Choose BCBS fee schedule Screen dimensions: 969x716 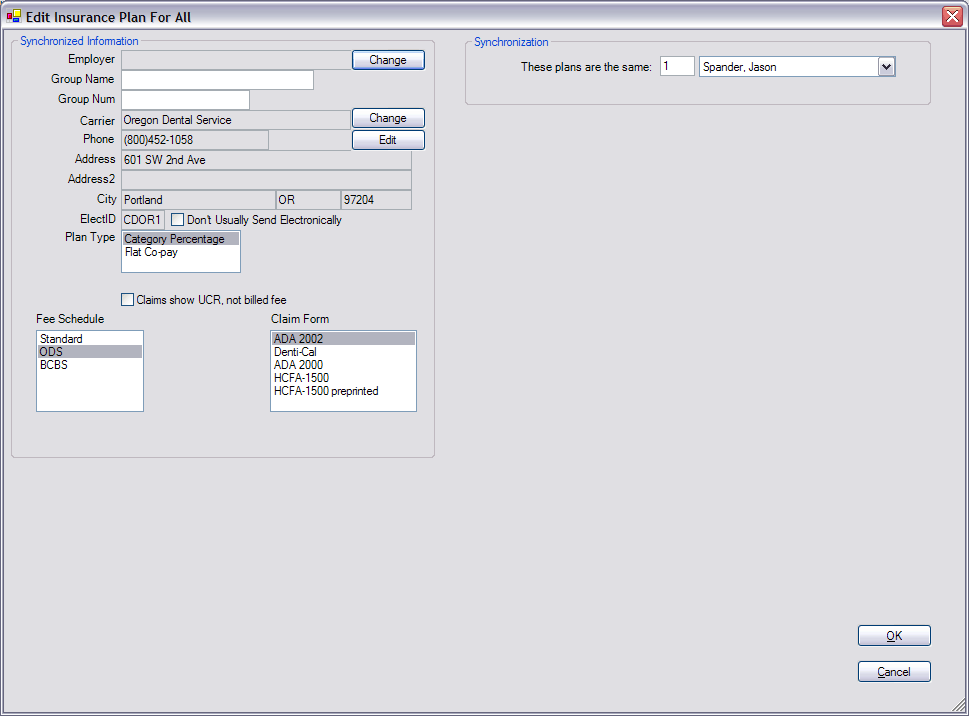click(x=54, y=365)
